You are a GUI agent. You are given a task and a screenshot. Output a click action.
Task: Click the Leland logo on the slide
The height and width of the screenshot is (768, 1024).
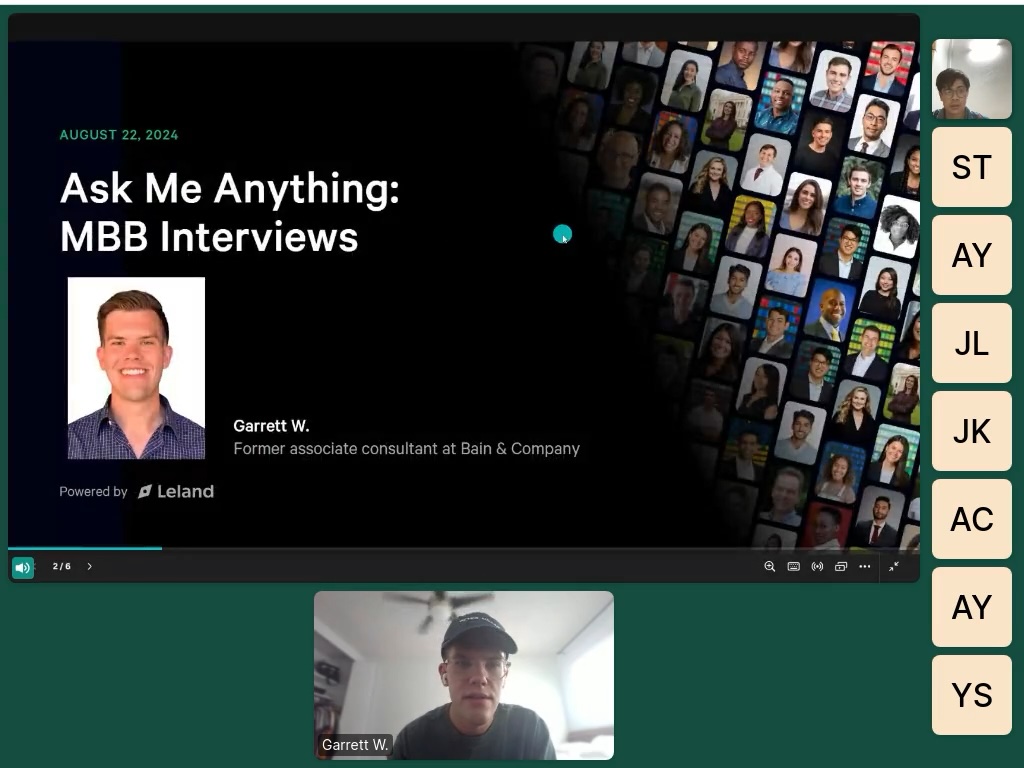(176, 492)
